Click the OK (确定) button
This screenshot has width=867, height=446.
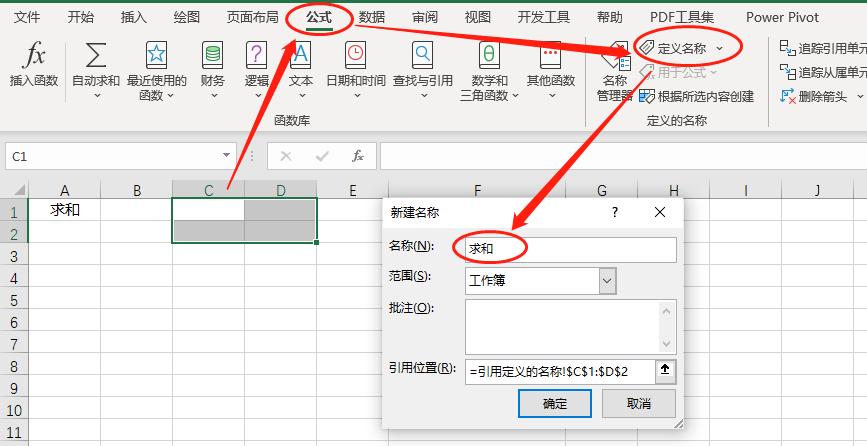[x=555, y=403]
